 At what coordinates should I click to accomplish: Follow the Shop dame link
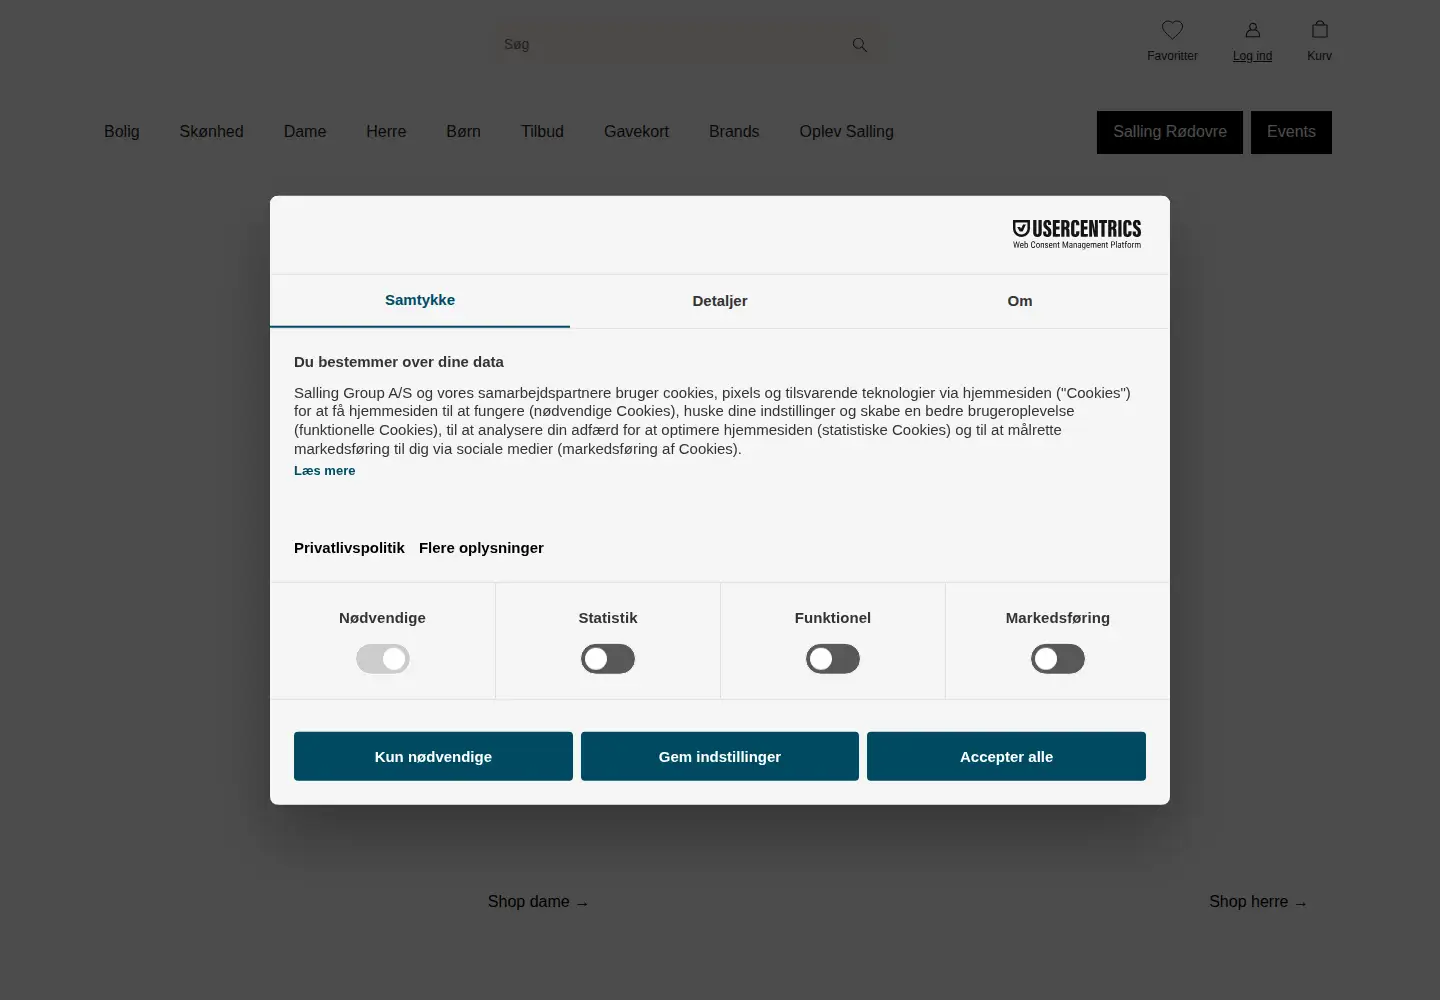[x=538, y=902]
